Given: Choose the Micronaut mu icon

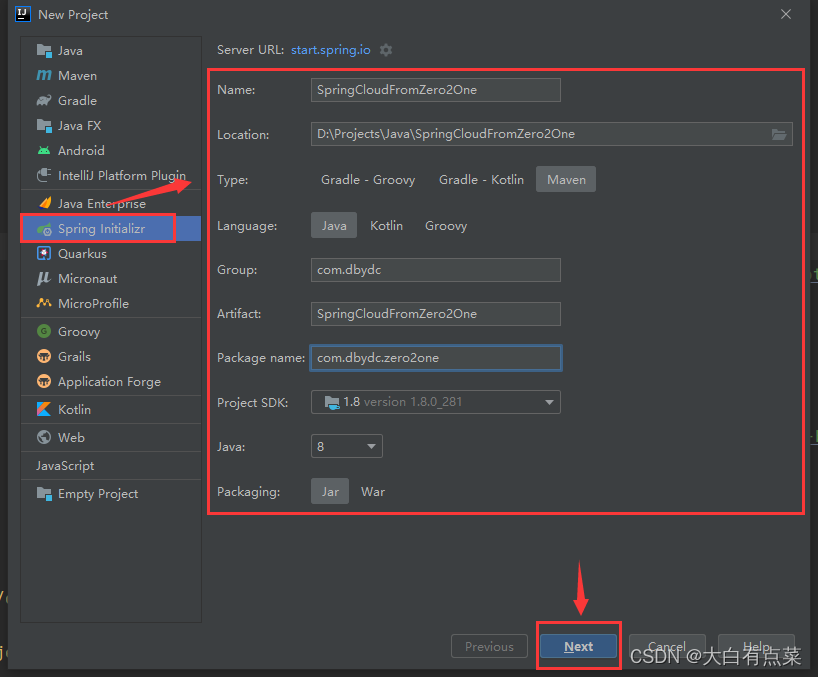Looking at the screenshot, I should click(44, 279).
